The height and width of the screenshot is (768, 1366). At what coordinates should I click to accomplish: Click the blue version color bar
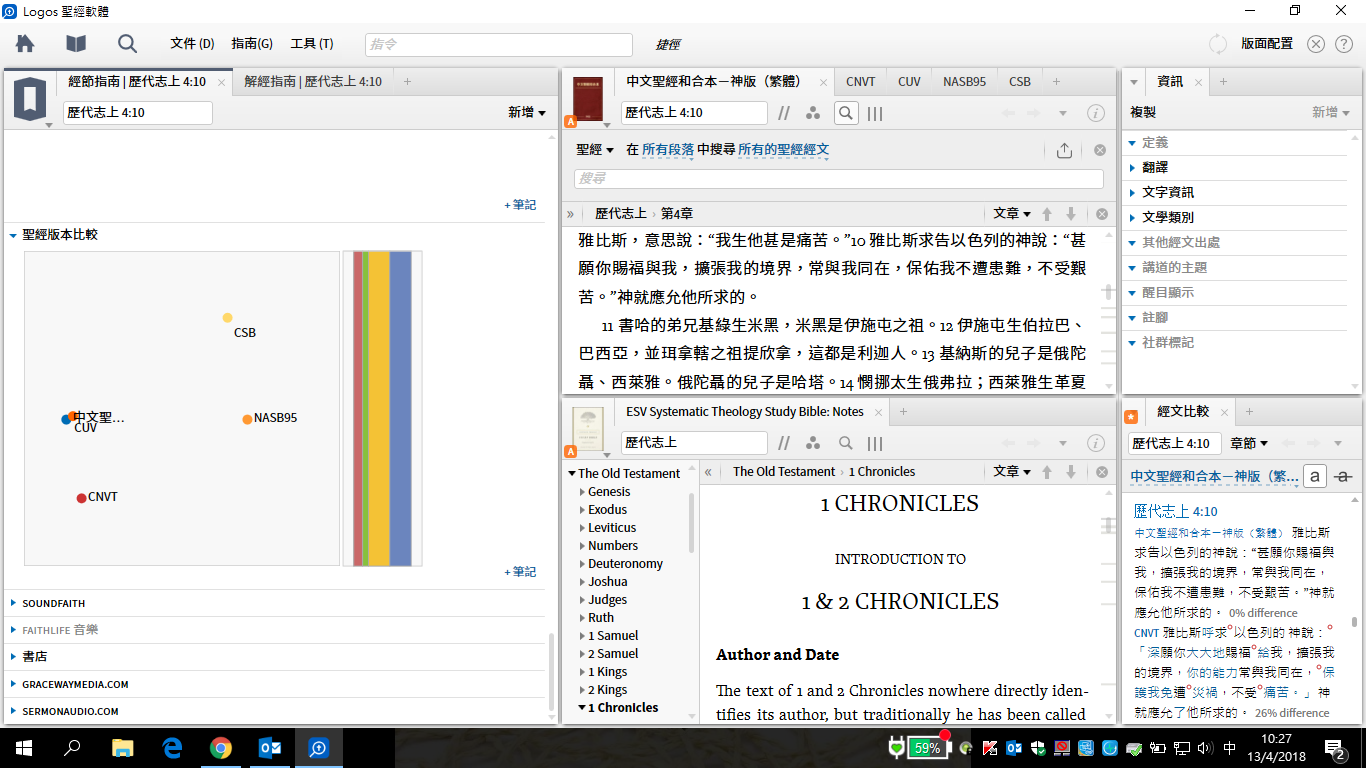(400, 408)
